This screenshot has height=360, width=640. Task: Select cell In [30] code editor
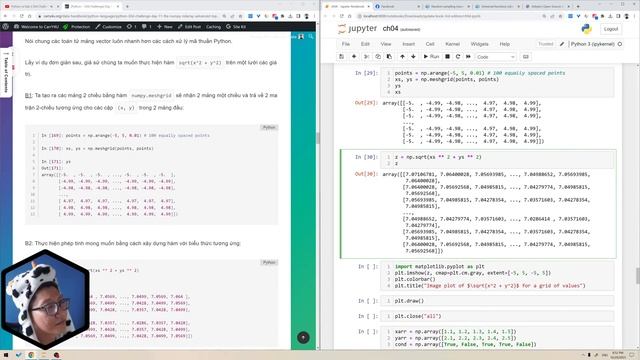click(497, 160)
